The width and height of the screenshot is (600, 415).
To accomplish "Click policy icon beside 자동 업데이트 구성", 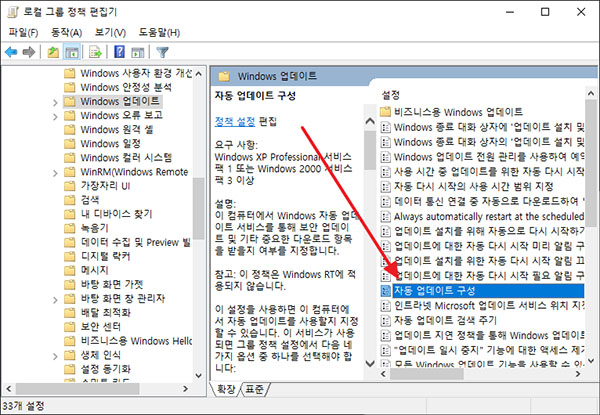I will pyautogui.click(x=386, y=291).
